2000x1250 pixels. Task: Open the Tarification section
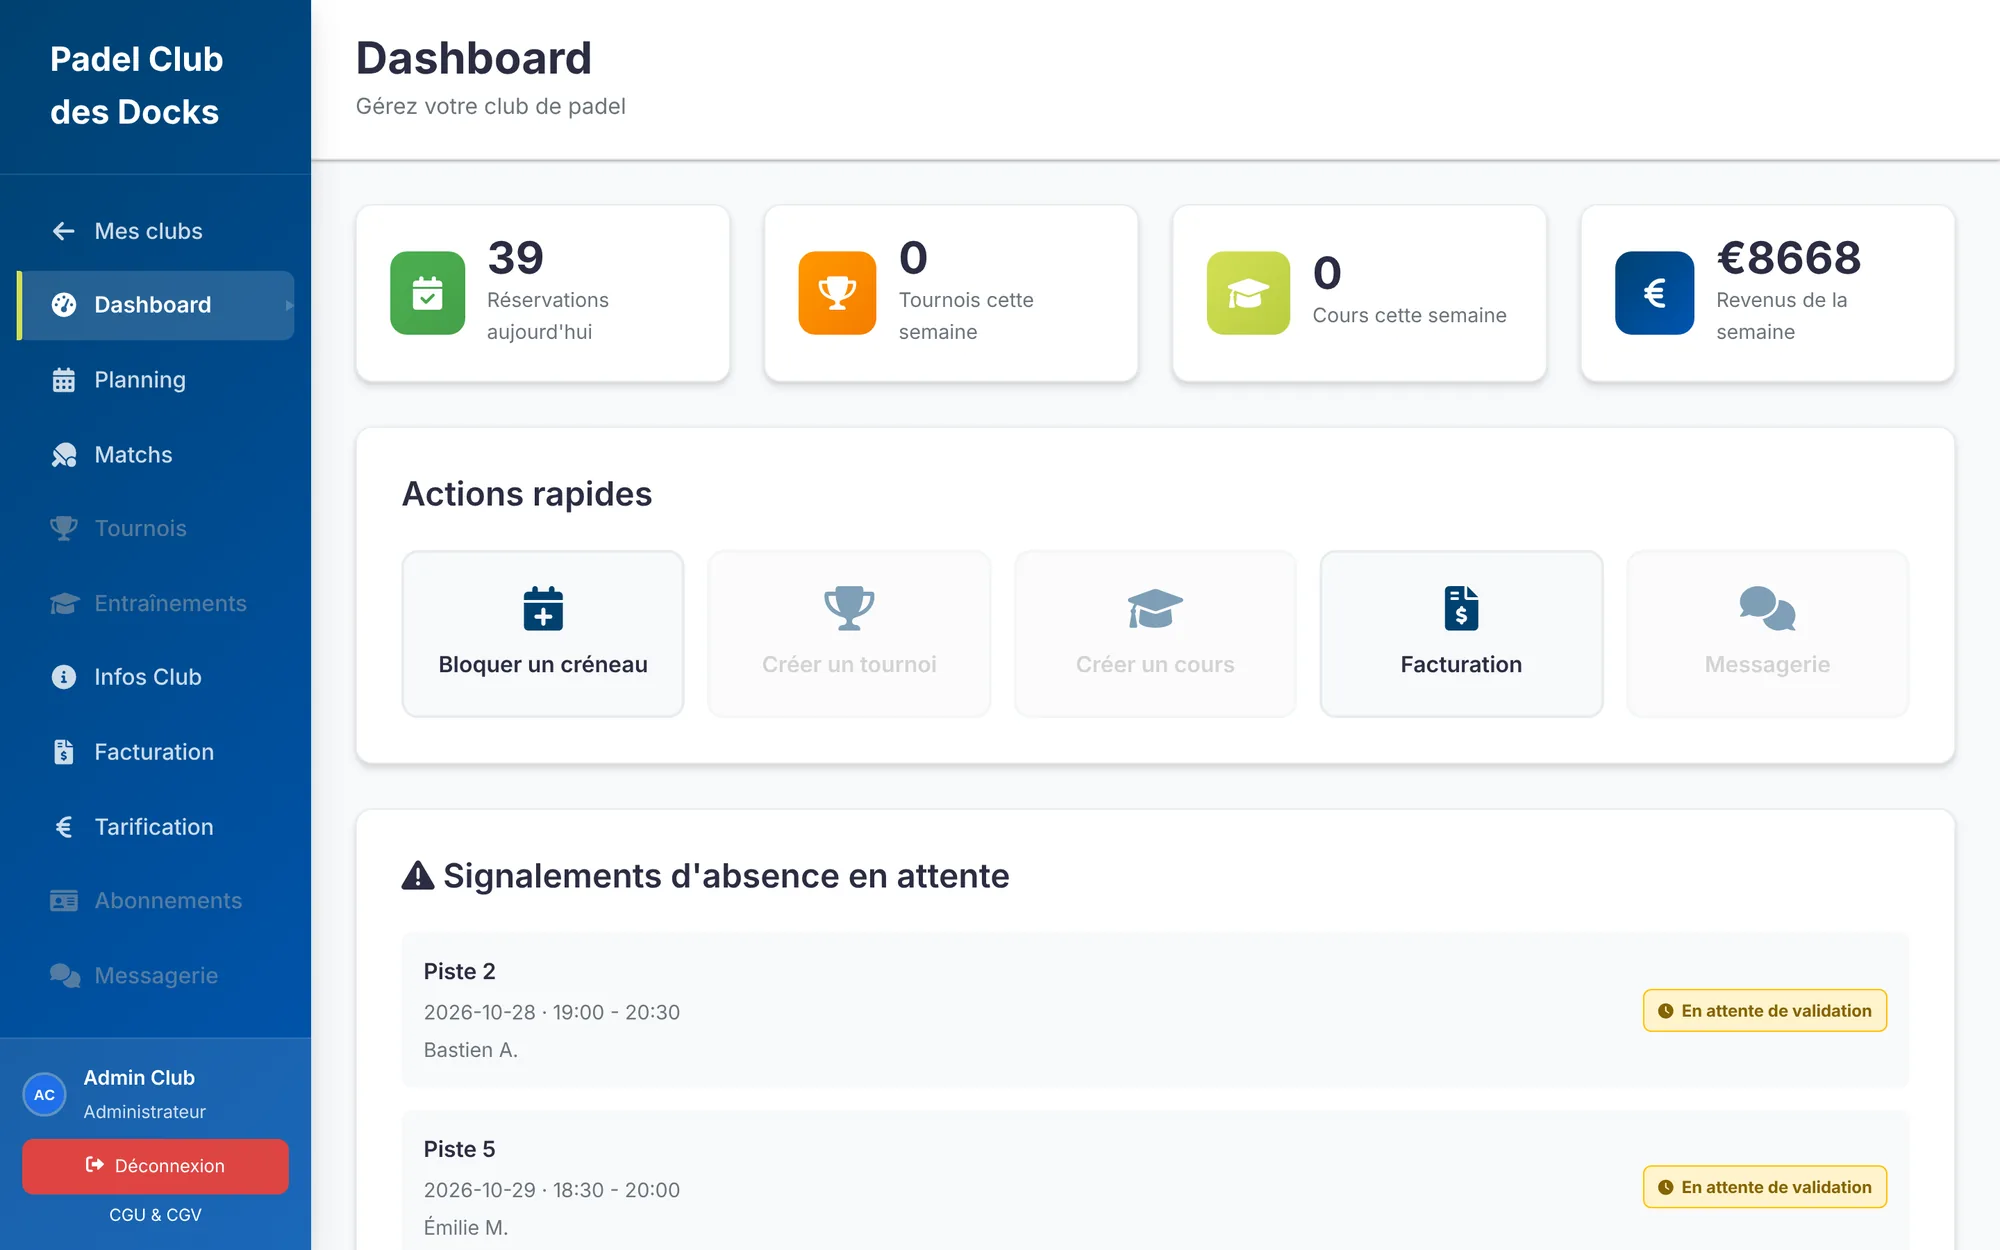156,827
